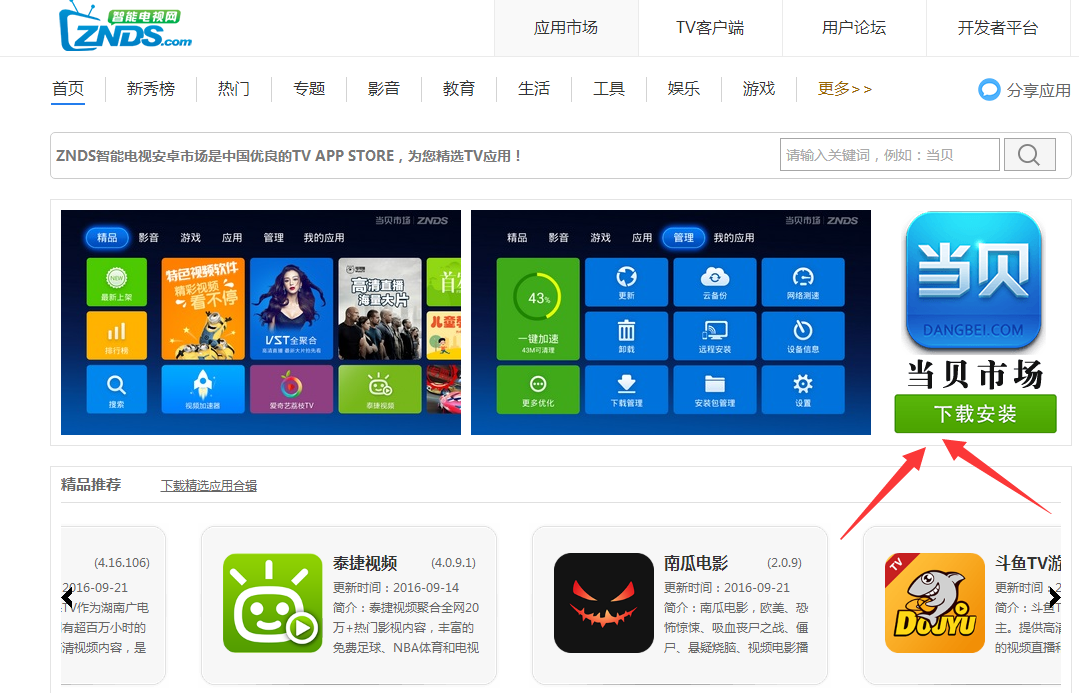Open 下载精选应用合辑 link
Screen dimensions: 1079x693
pyautogui.click(x=209, y=486)
